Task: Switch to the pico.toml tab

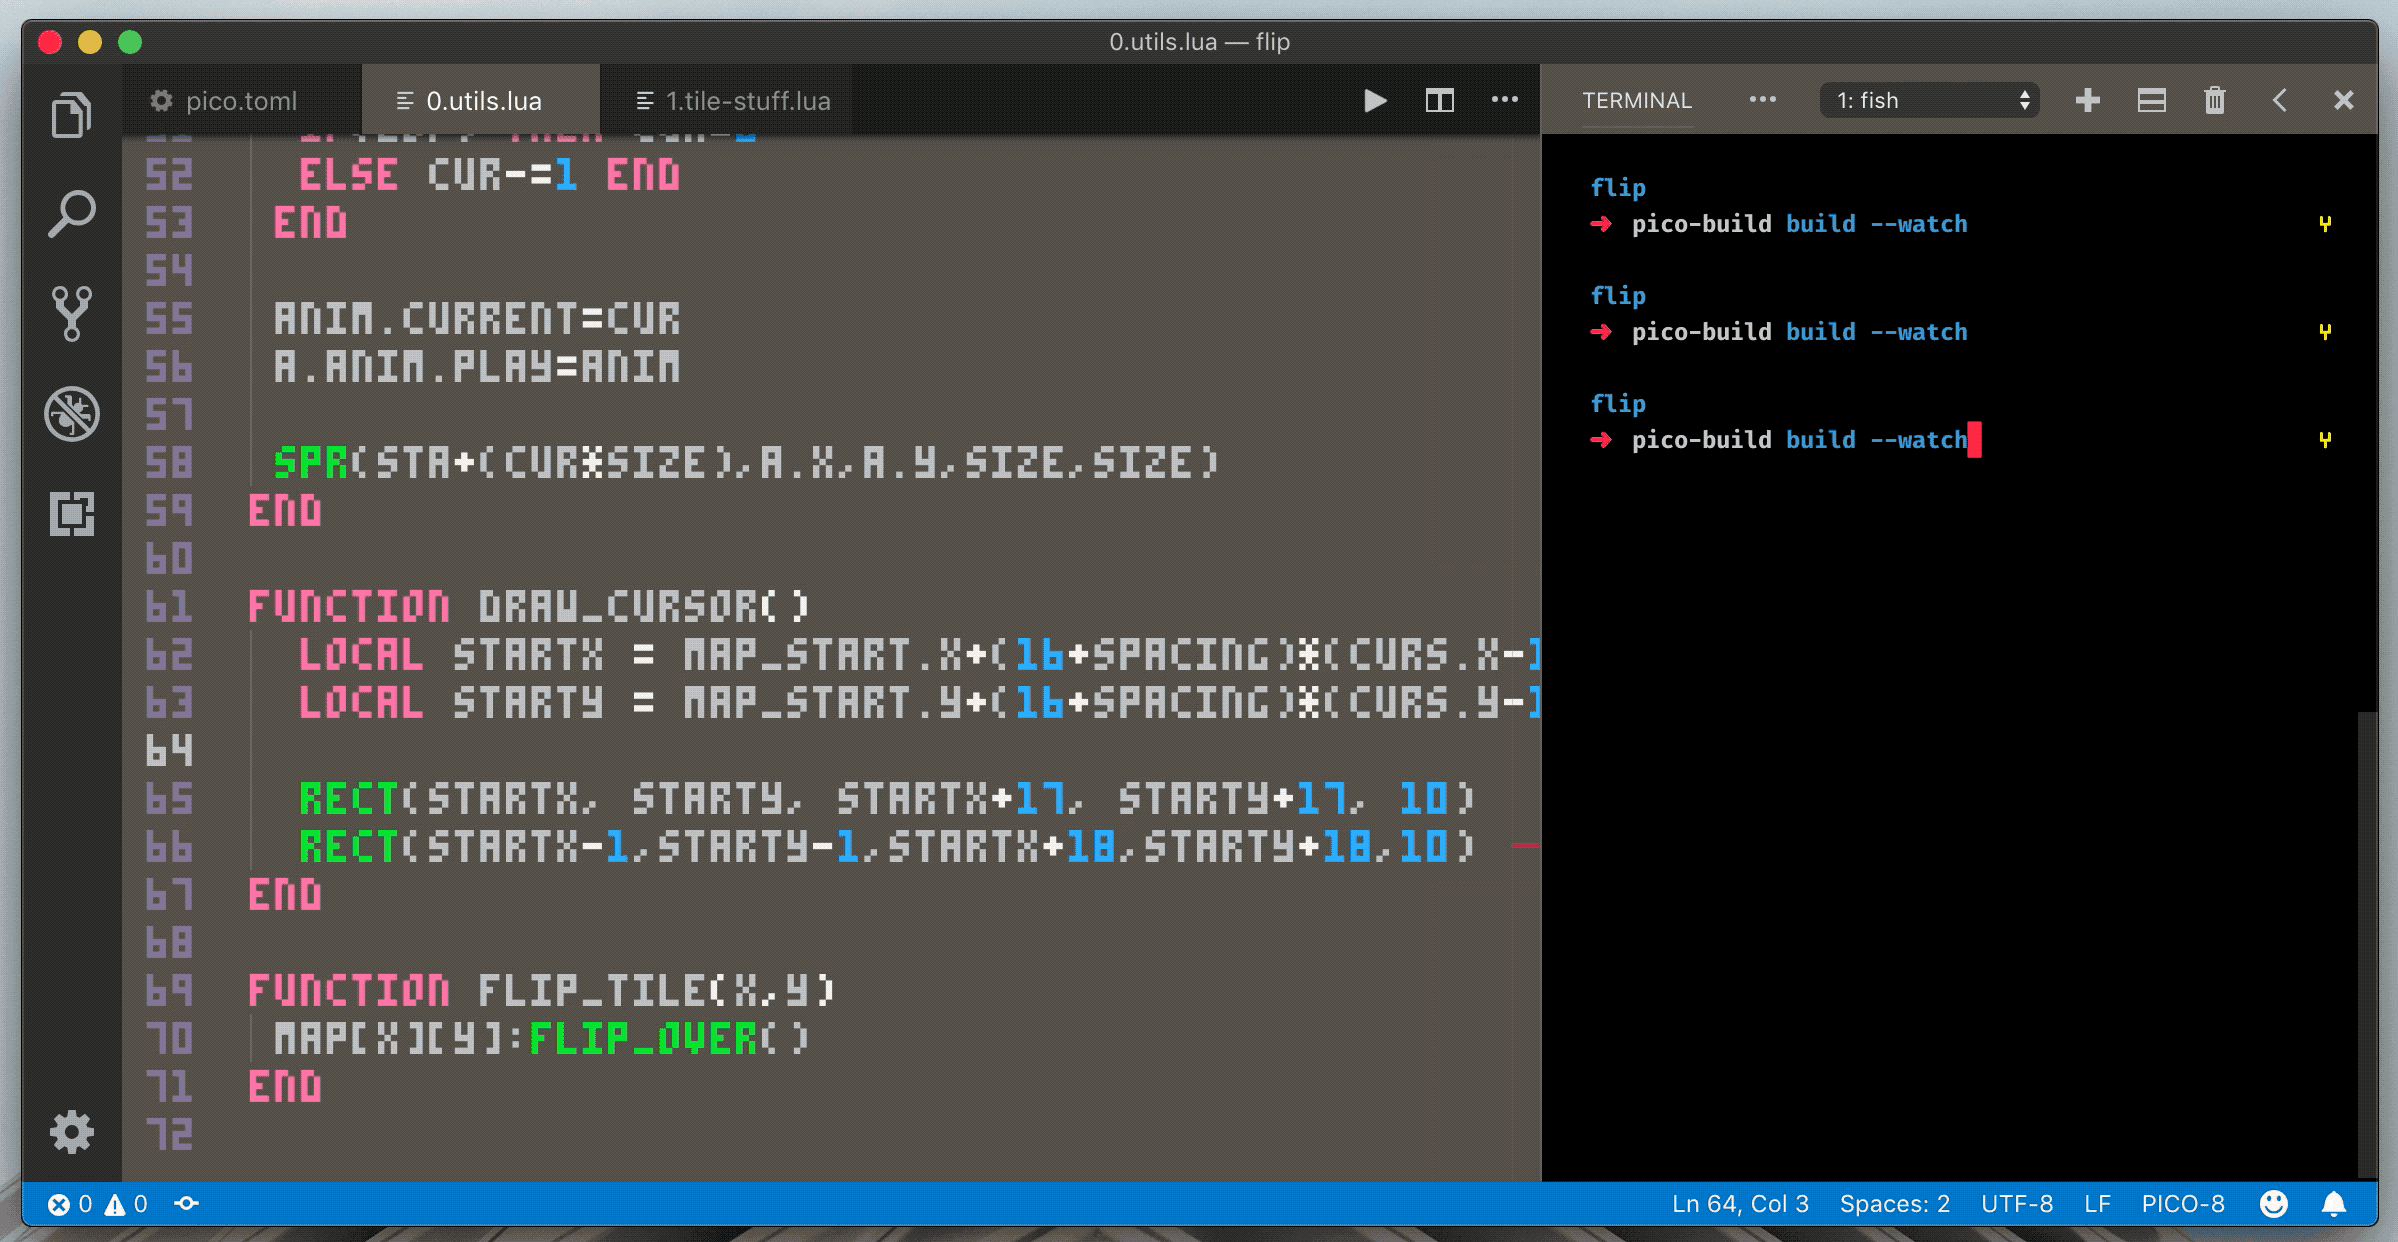Action: [x=240, y=101]
